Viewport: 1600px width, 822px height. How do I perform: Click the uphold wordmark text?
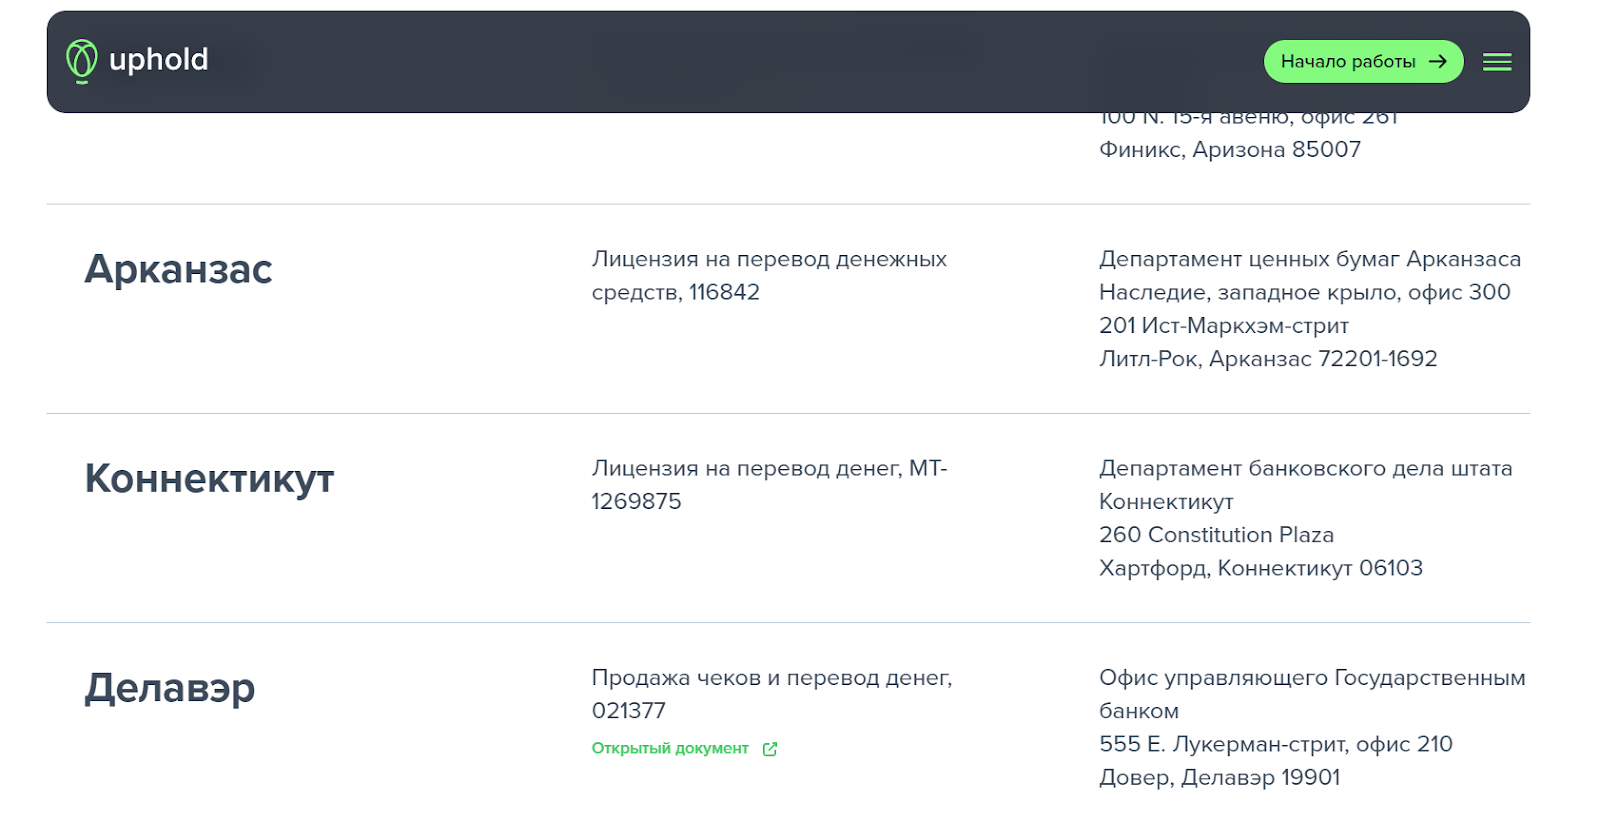pos(158,60)
